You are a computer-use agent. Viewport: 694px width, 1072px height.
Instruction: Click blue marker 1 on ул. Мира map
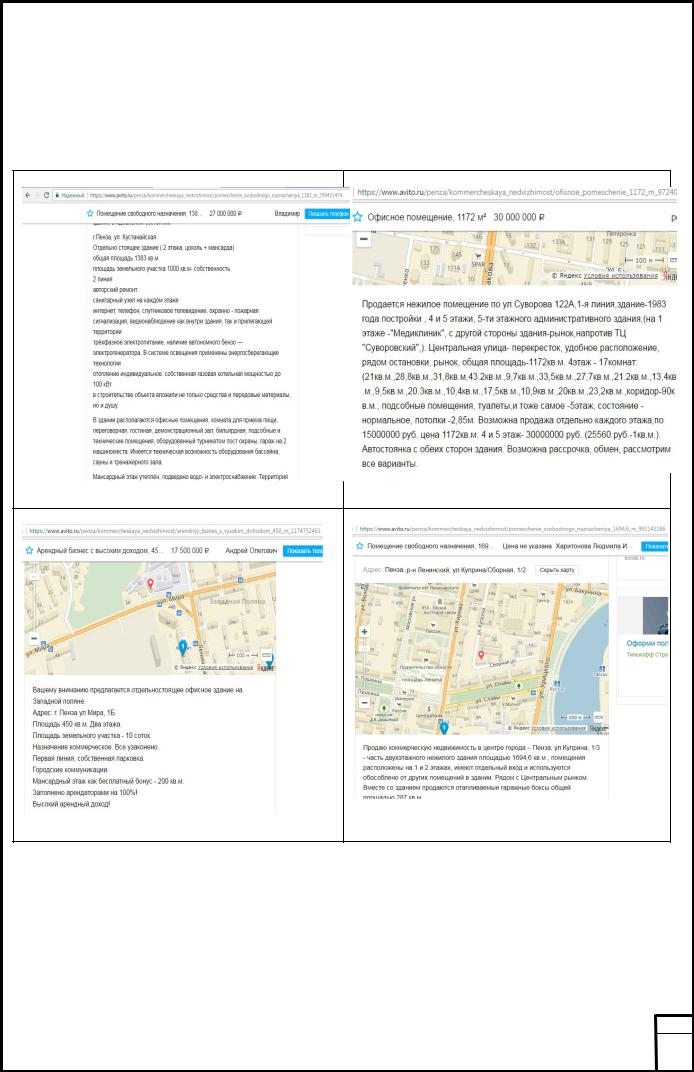click(x=183, y=647)
